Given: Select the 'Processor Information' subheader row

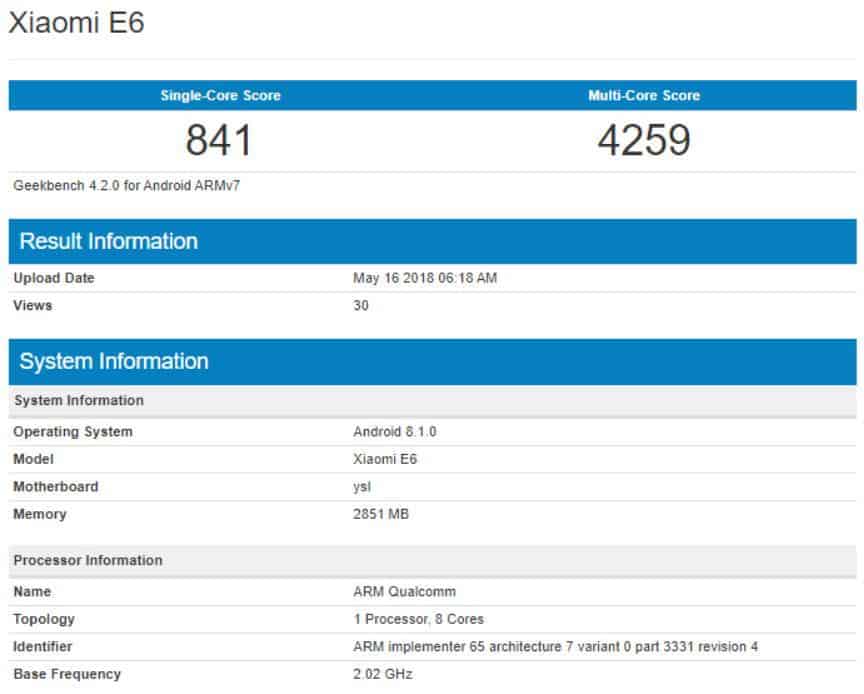Looking at the screenshot, I should [433, 561].
